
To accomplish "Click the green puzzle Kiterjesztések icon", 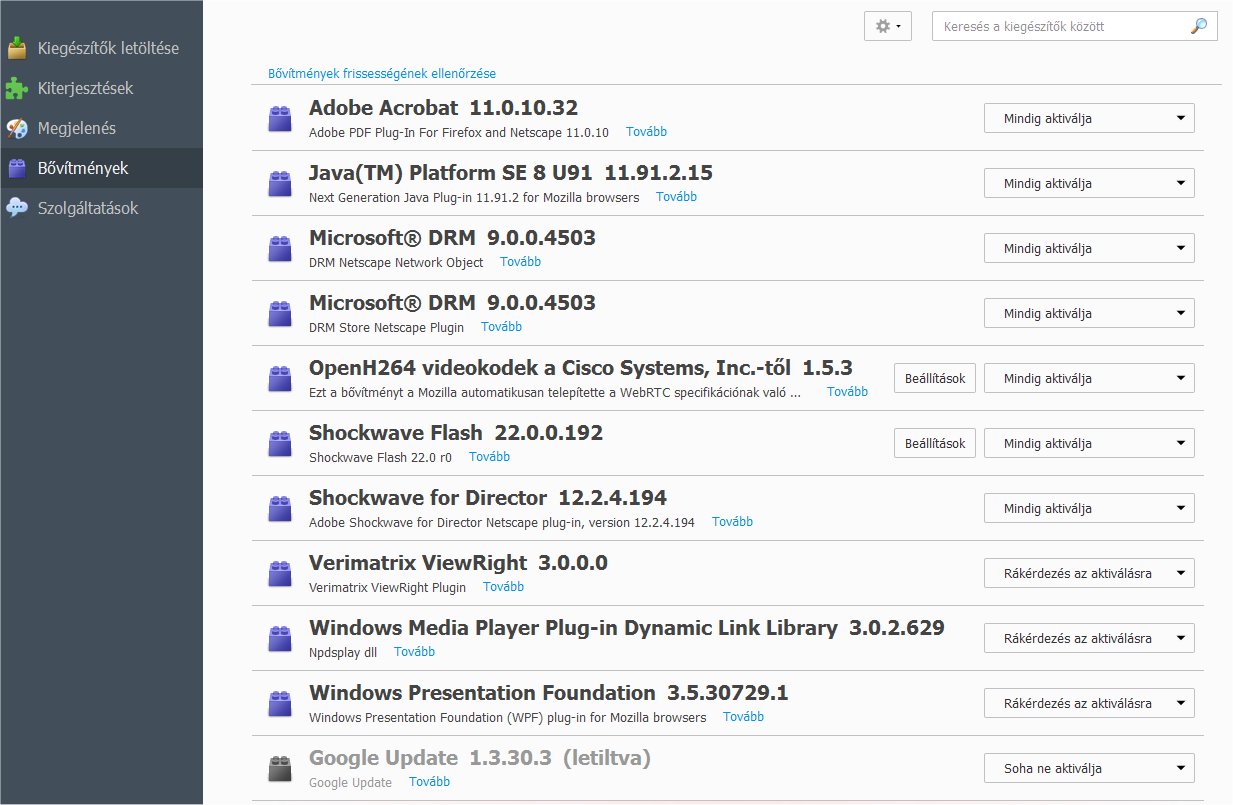I will pos(16,88).
